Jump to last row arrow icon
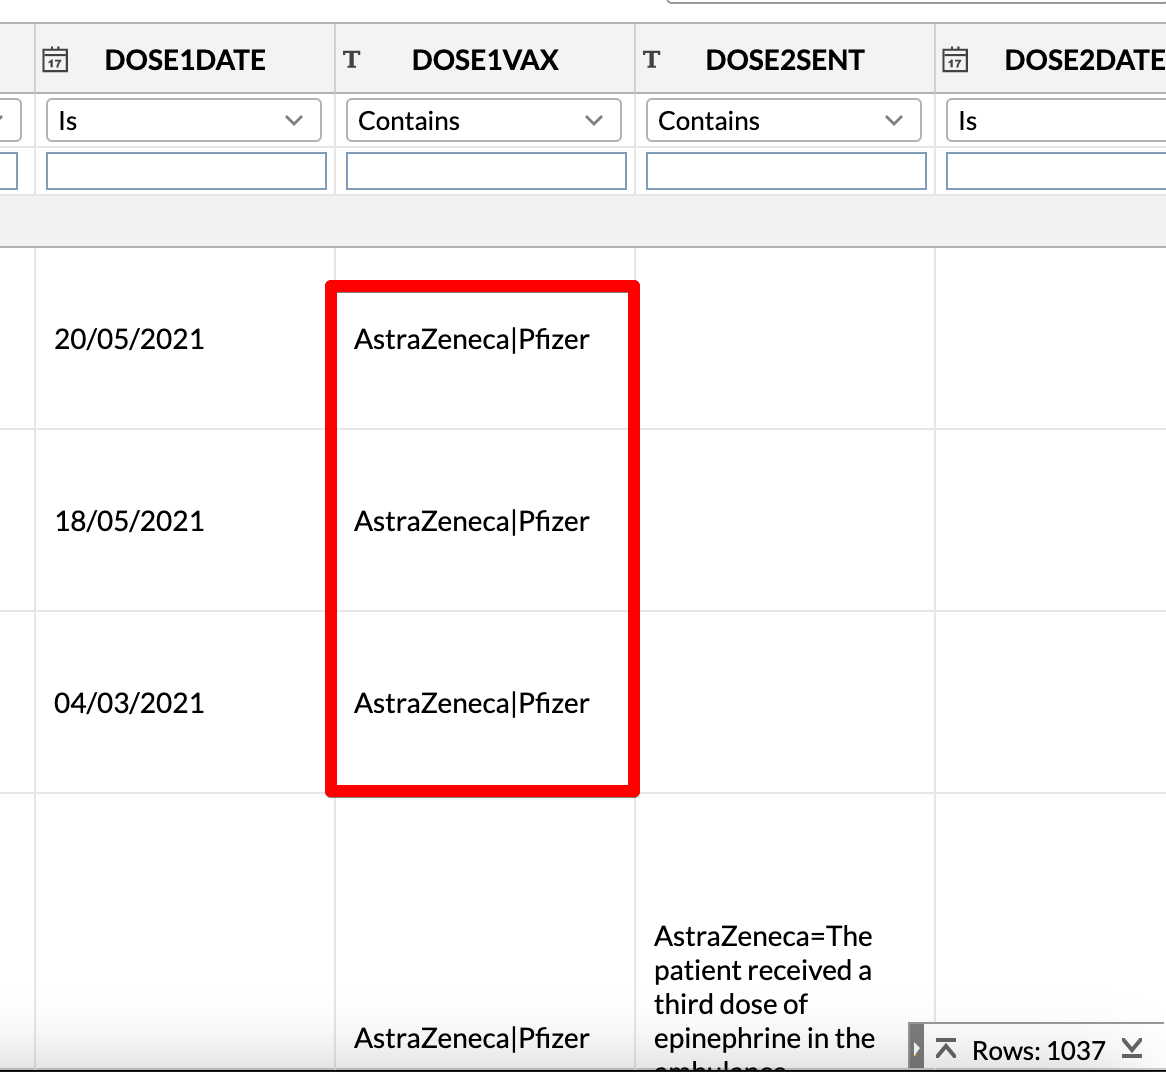 [1132, 1048]
